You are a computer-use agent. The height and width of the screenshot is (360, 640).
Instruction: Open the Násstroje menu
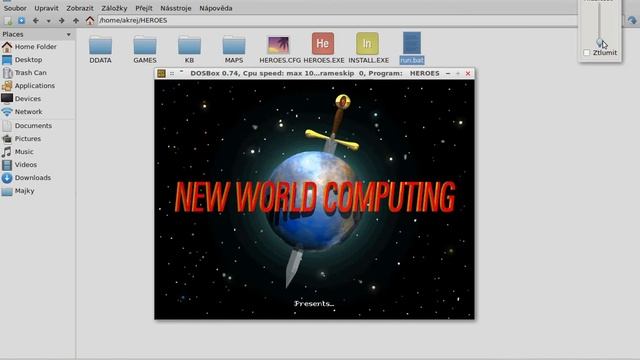click(176, 8)
